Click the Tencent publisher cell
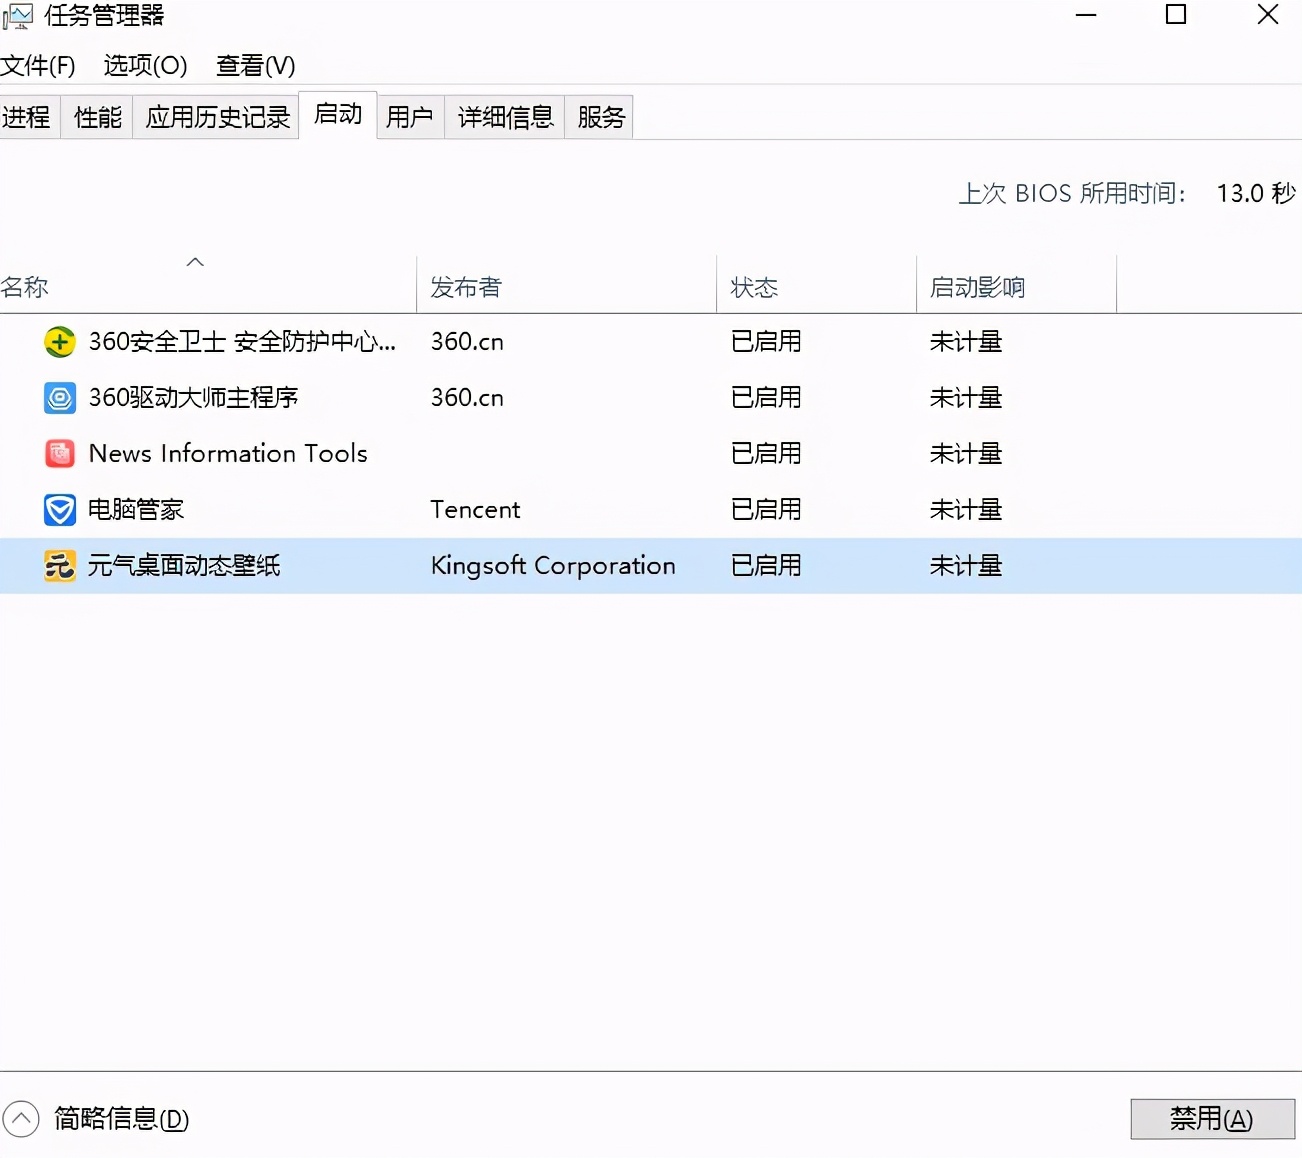This screenshot has height=1158, width=1302. pos(475,510)
